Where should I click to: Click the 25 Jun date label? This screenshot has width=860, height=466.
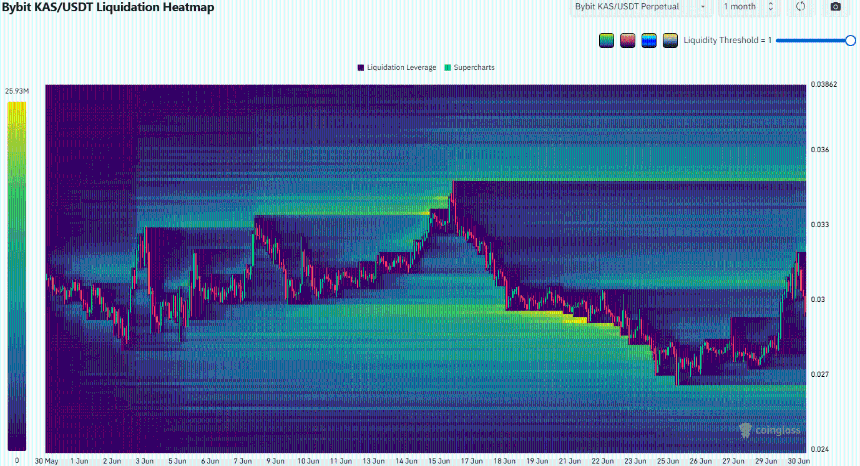(668, 461)
